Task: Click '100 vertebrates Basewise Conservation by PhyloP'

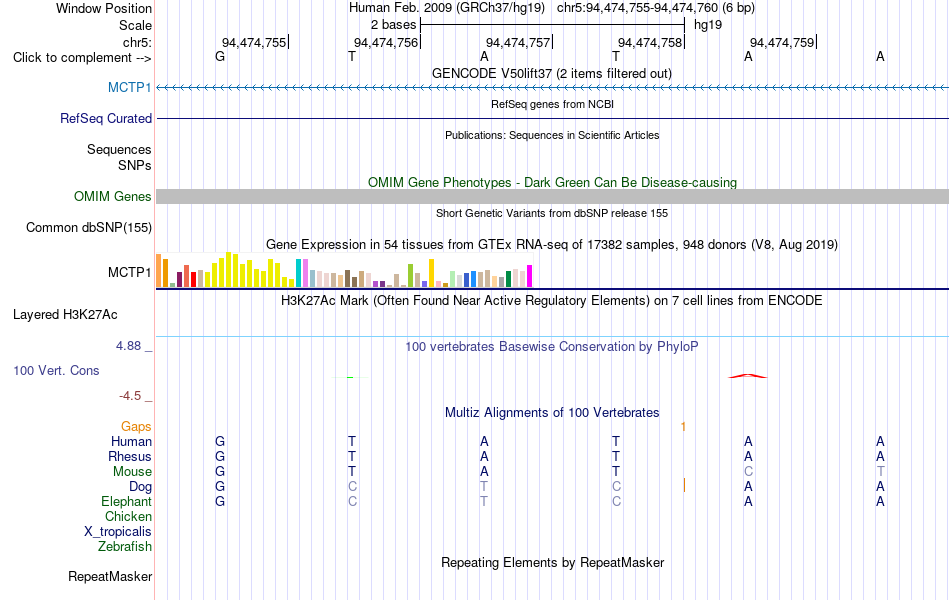Action: [552, 347]
